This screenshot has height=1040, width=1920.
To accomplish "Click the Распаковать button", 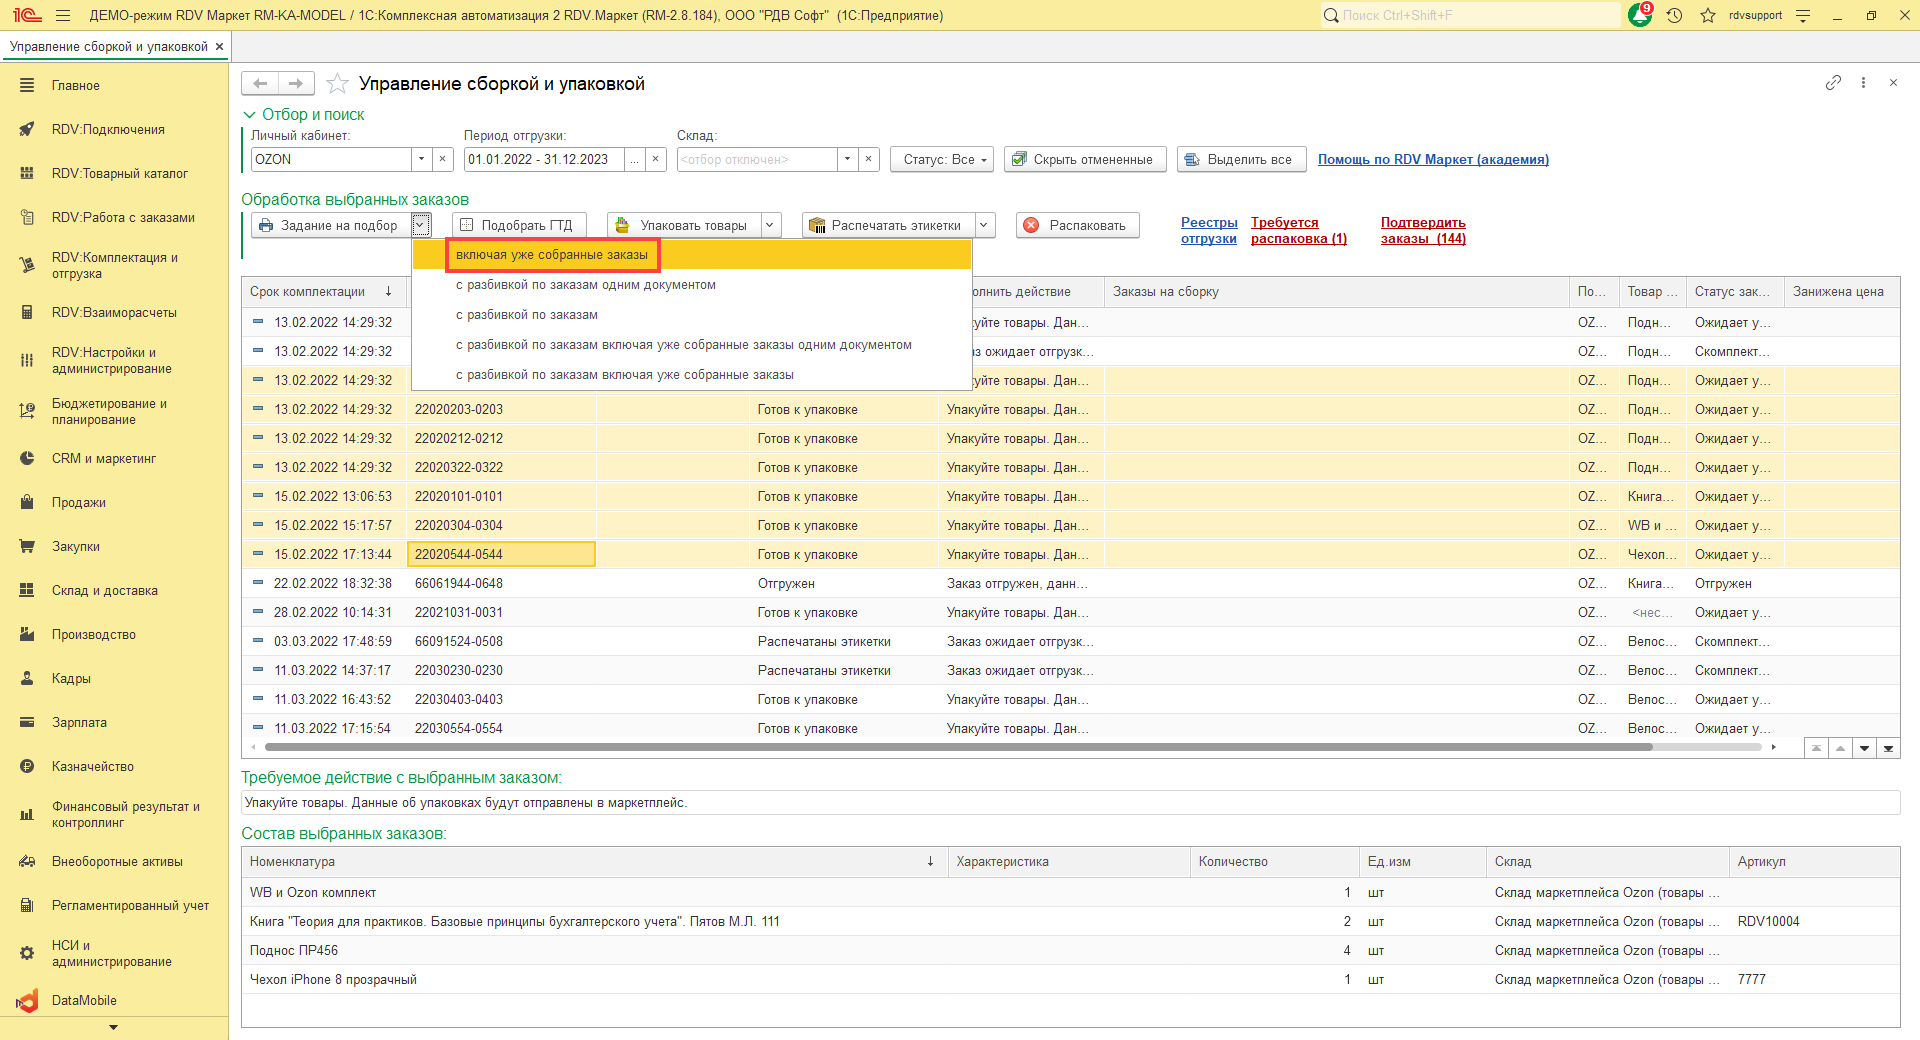I will click(1077, 225).
